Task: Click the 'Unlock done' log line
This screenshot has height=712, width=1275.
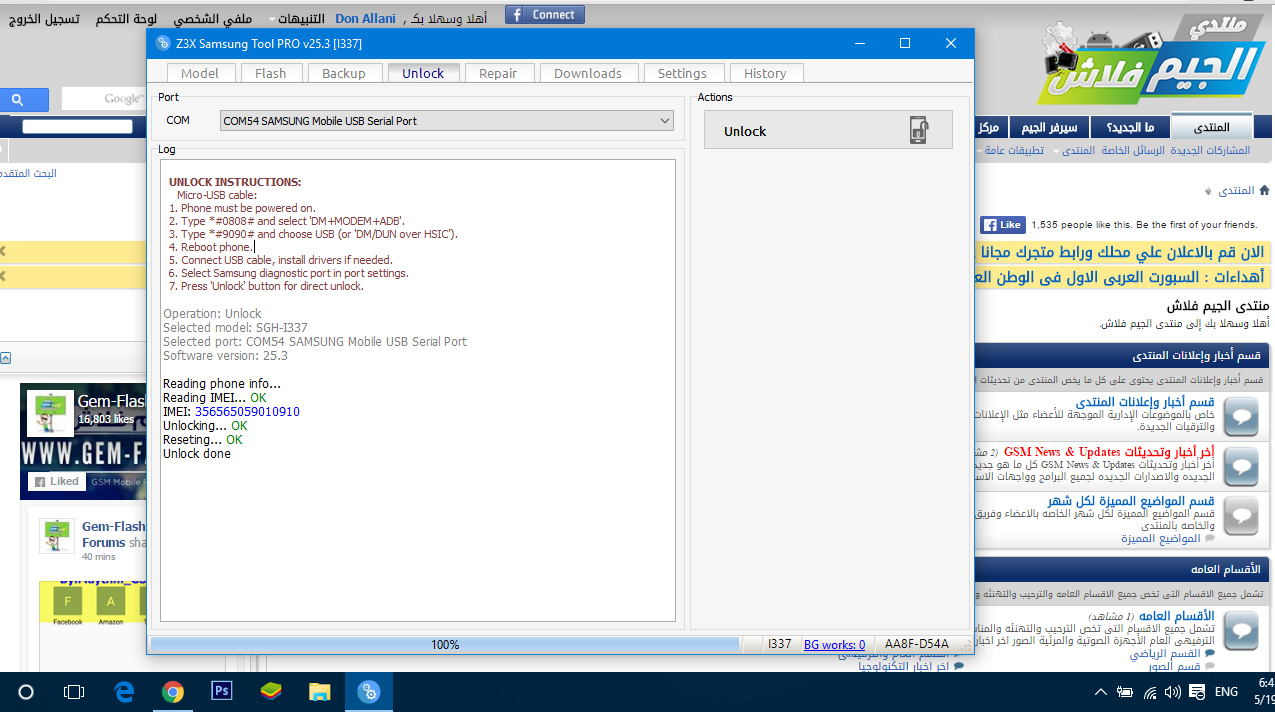Action: (197, 454)
